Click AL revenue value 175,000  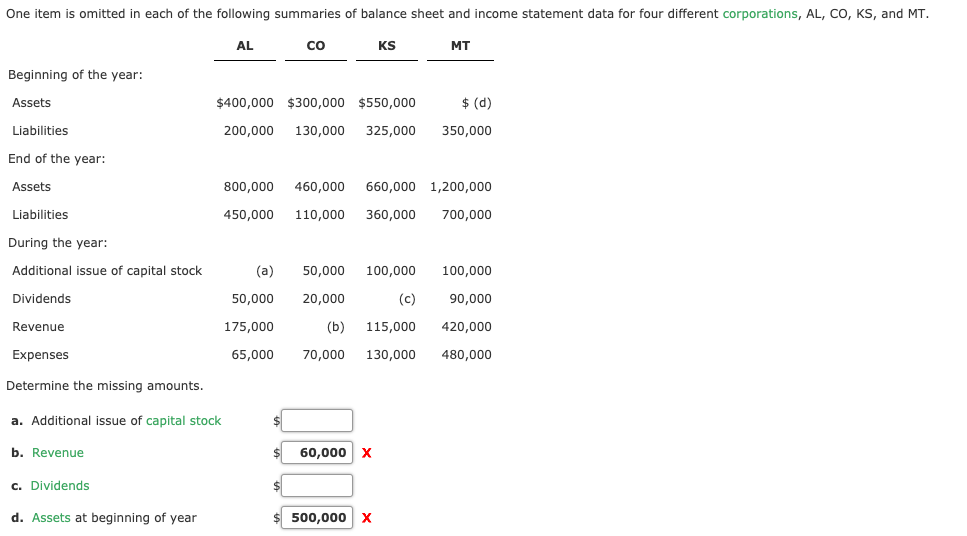click(249, 327)
